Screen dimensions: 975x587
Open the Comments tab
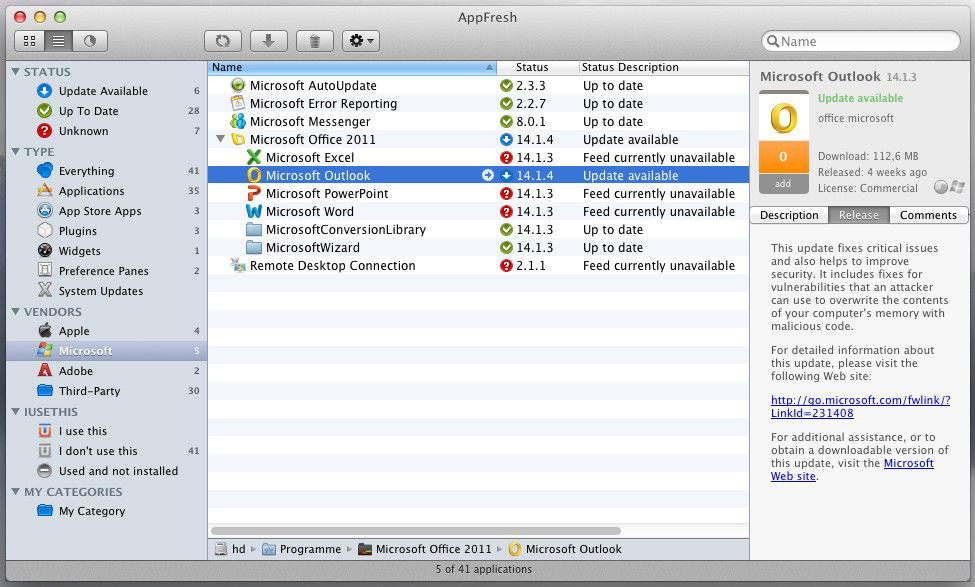pos(928,215)
